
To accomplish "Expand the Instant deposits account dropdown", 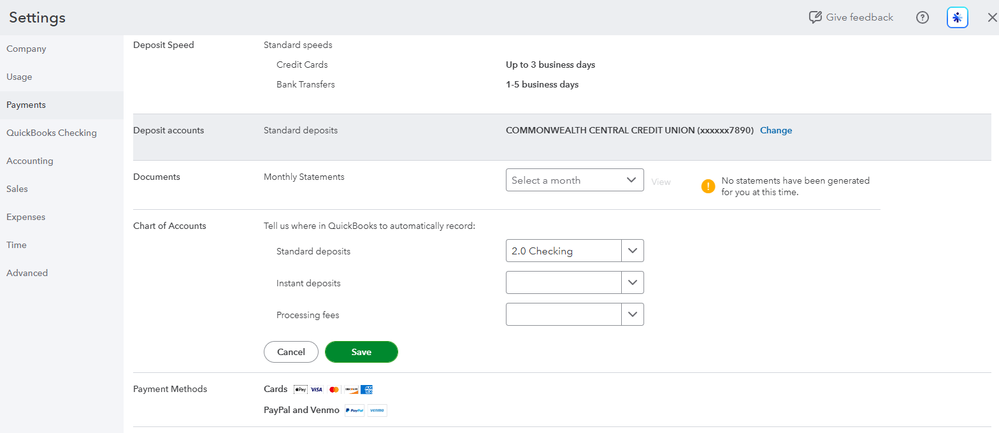I will tap(633, 283).
